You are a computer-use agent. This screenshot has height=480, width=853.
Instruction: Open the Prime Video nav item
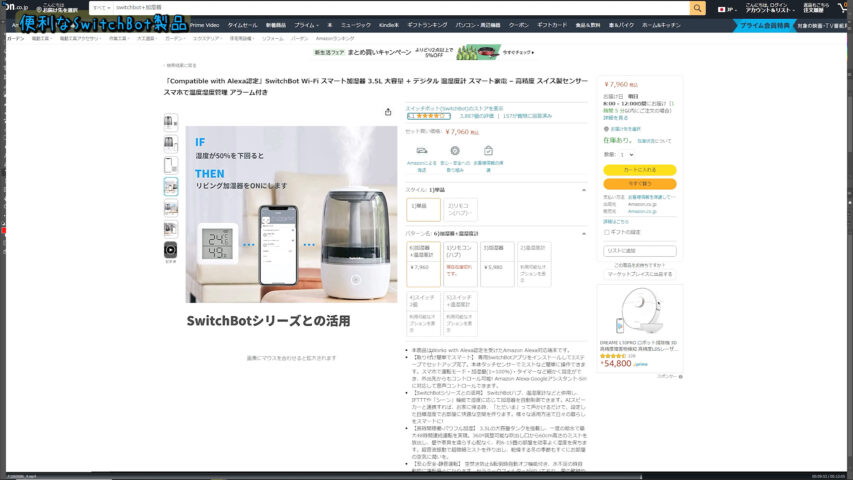pyautogui.click(x=204, y=24)
